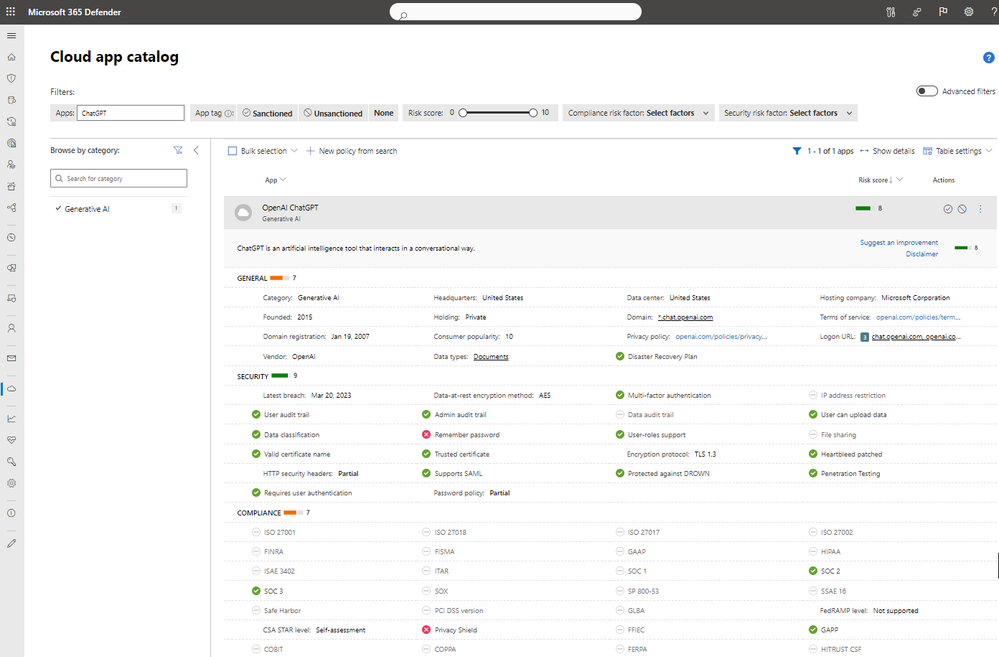Open the Settings gear in top bar
Viewport: 999px width, 657px height.
[x=968, y=11]
